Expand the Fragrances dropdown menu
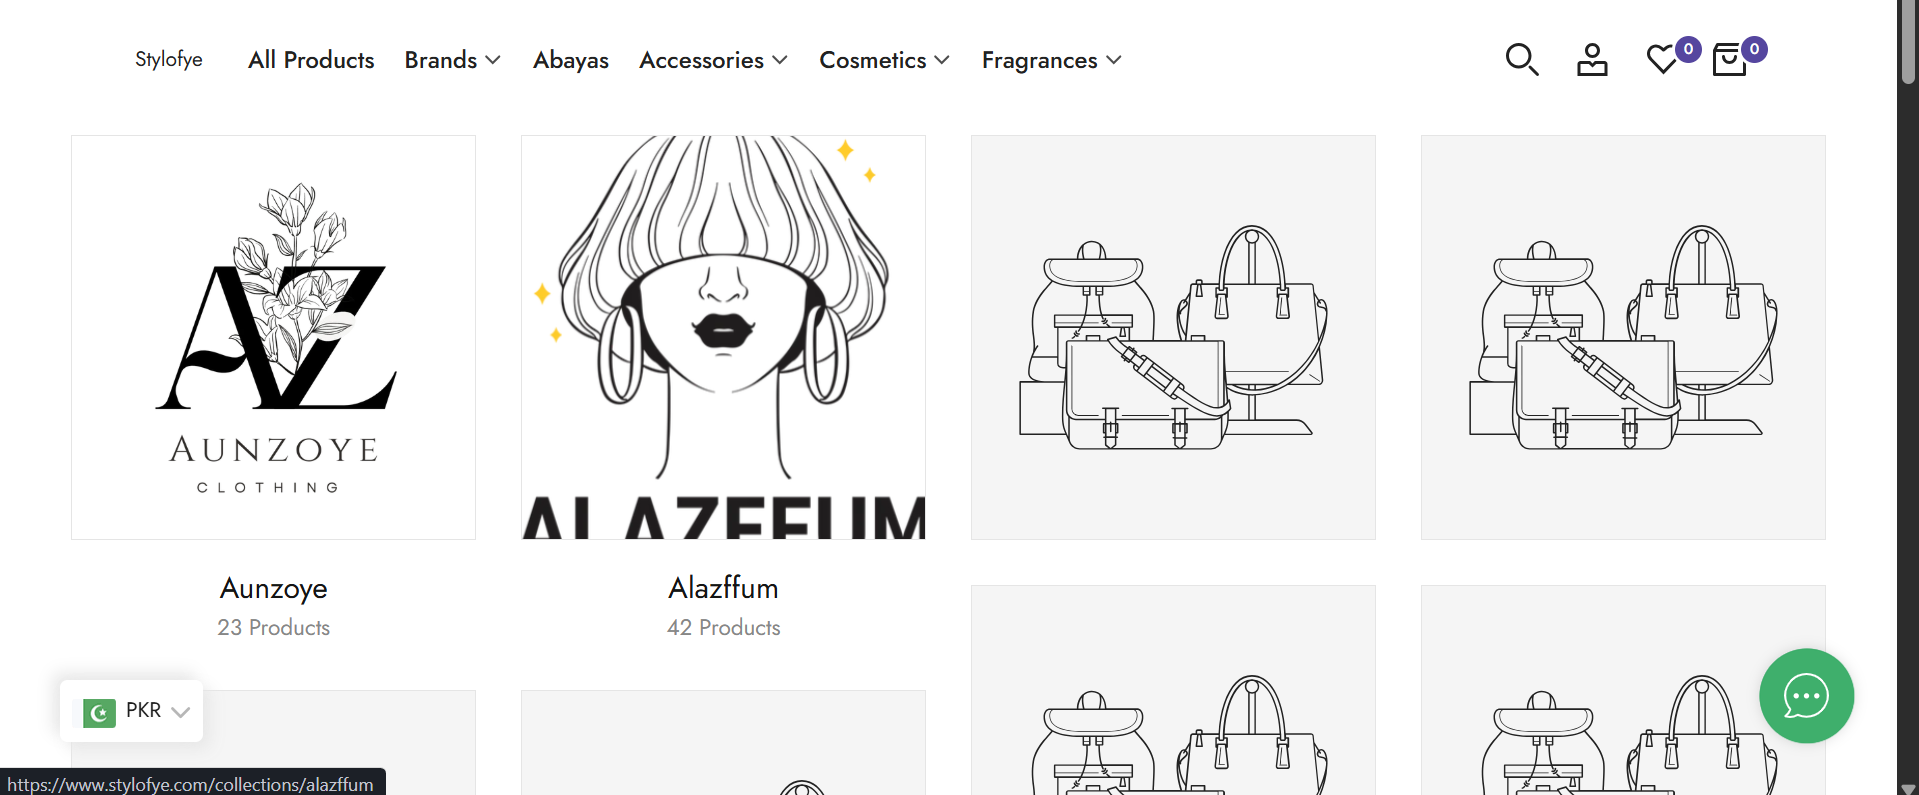 tap(1051, 60)
